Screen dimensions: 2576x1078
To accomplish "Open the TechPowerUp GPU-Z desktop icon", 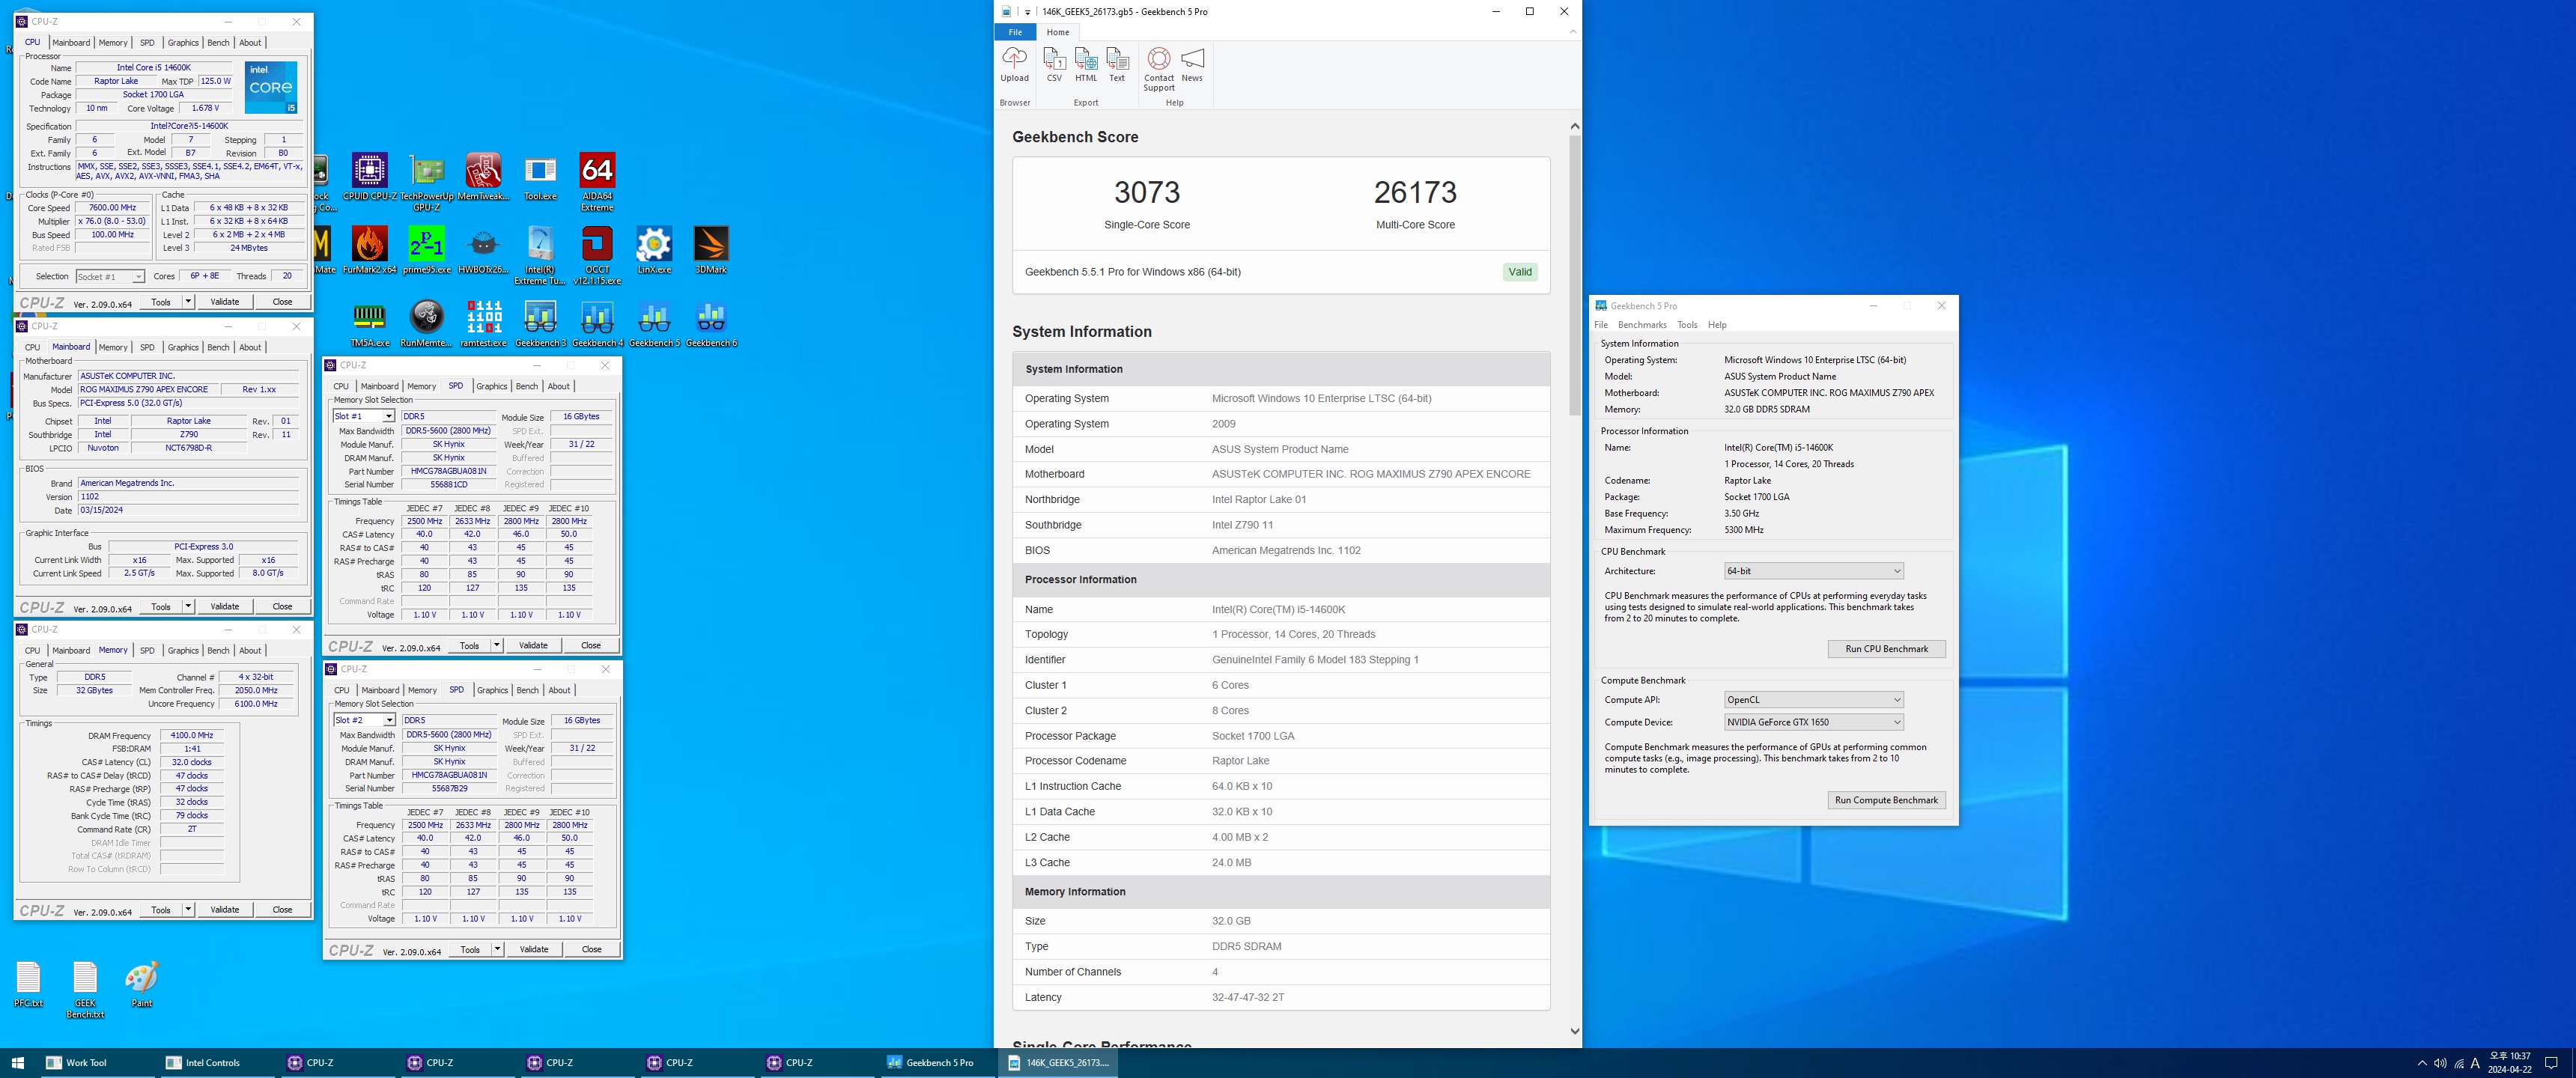I will [x=427, y=182].
